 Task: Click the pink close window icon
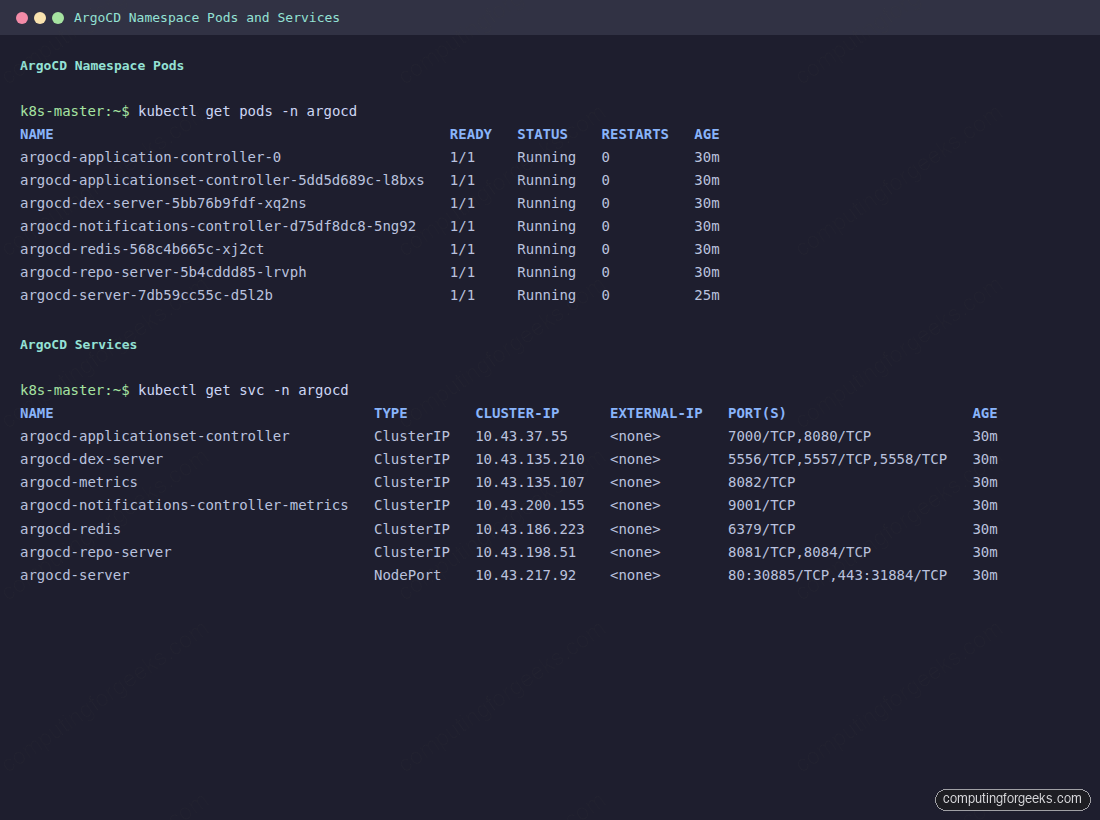click(24, 17)
